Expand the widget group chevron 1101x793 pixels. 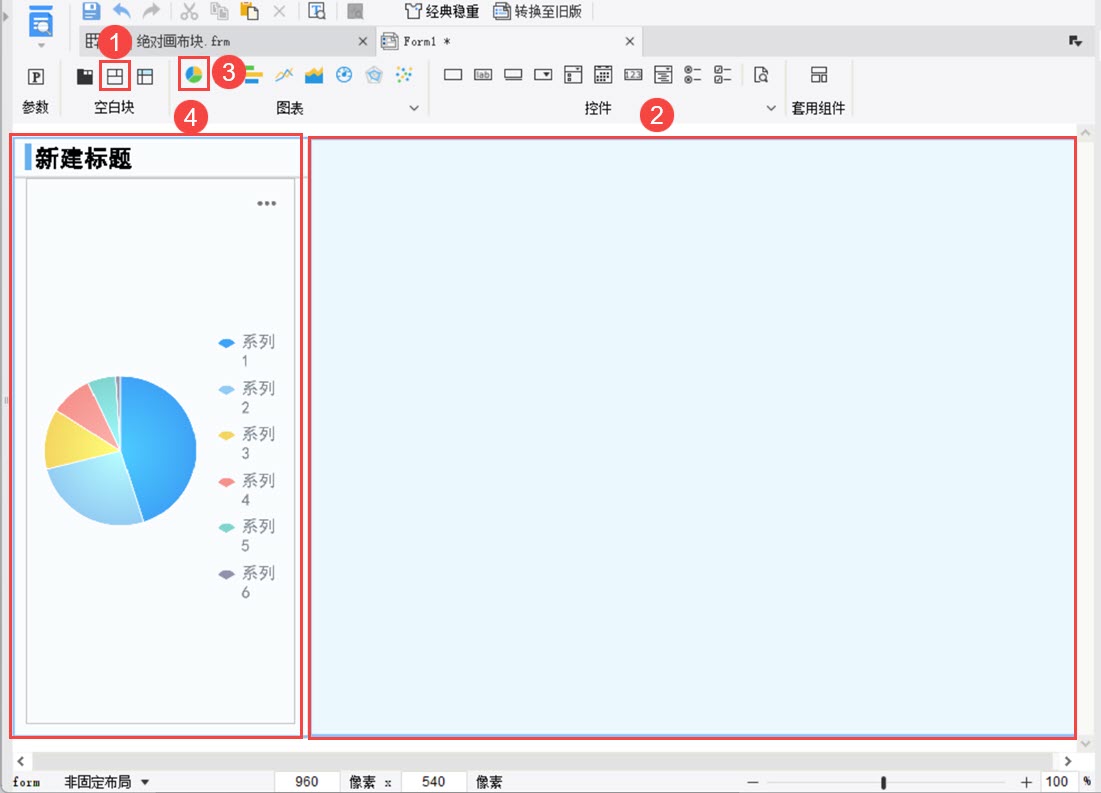(771, 108)
